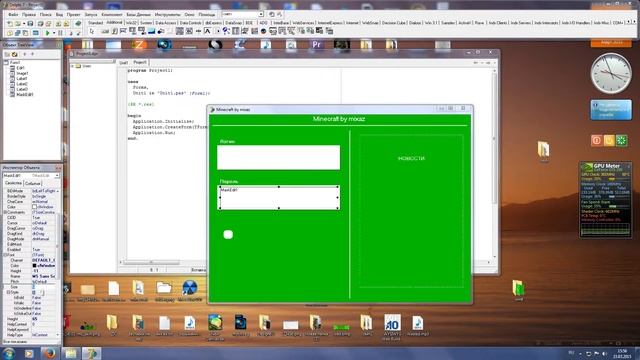640x360 pixels.
Task: Open Firefox from the taskbar
Action: click(49, 353)
